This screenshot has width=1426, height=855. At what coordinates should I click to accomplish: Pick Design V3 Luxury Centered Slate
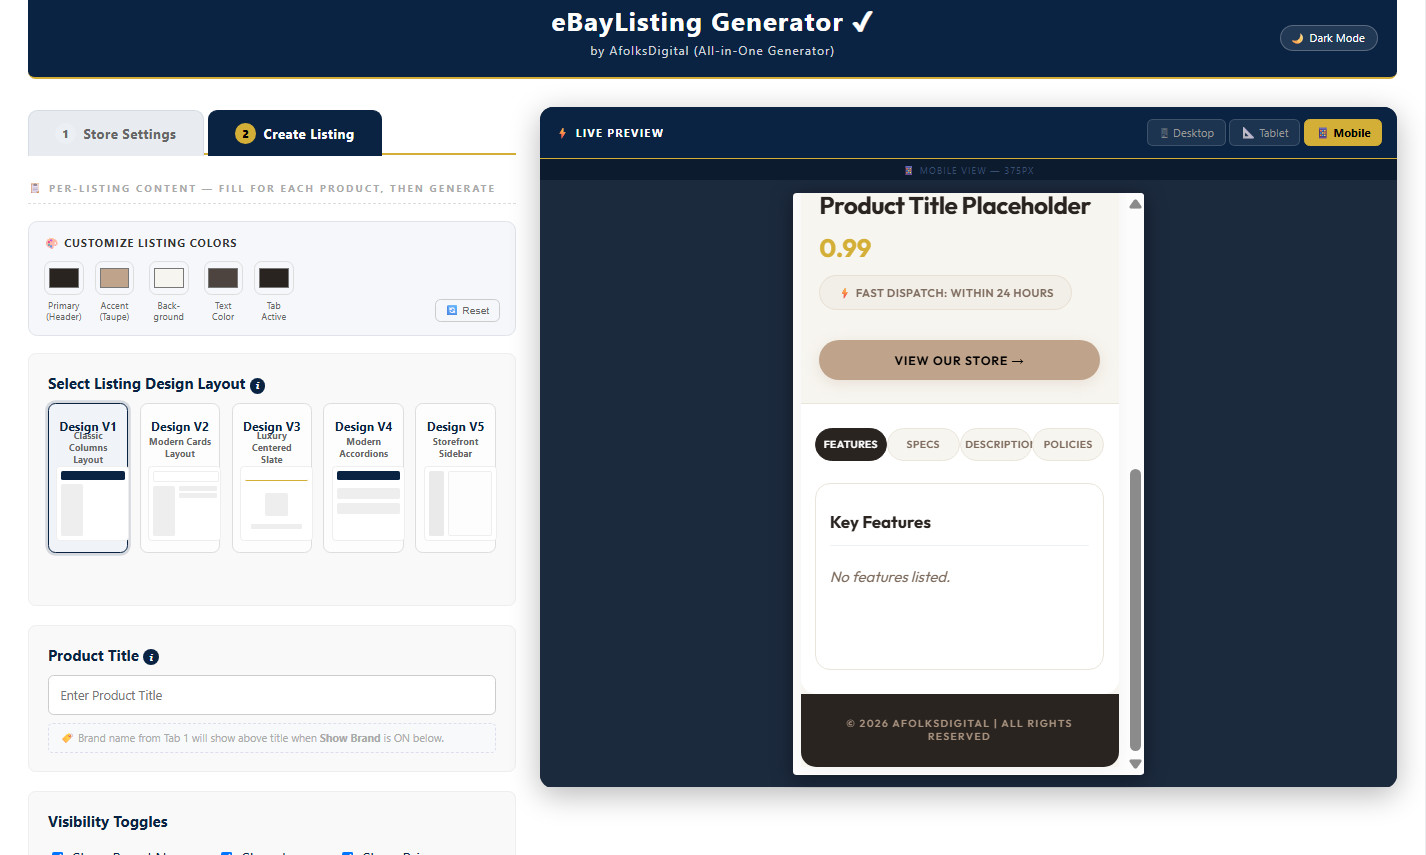272,478
